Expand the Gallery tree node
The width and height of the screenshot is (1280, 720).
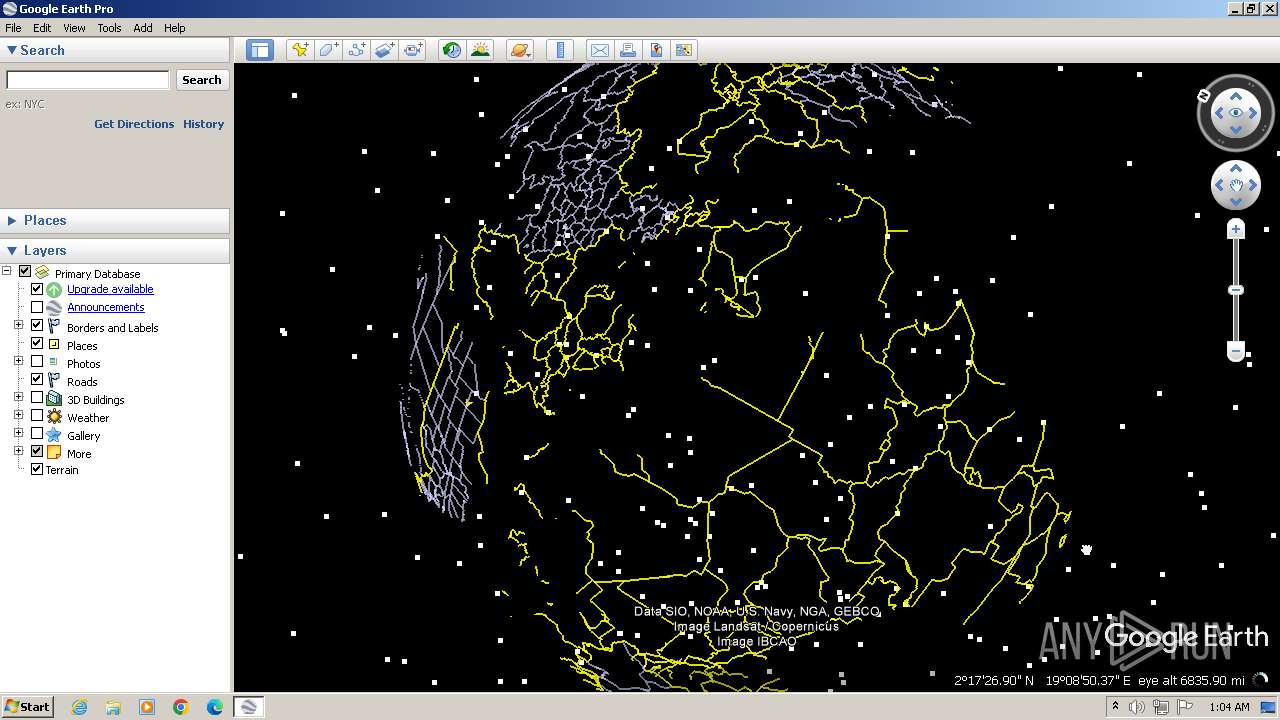click(18, 433)
